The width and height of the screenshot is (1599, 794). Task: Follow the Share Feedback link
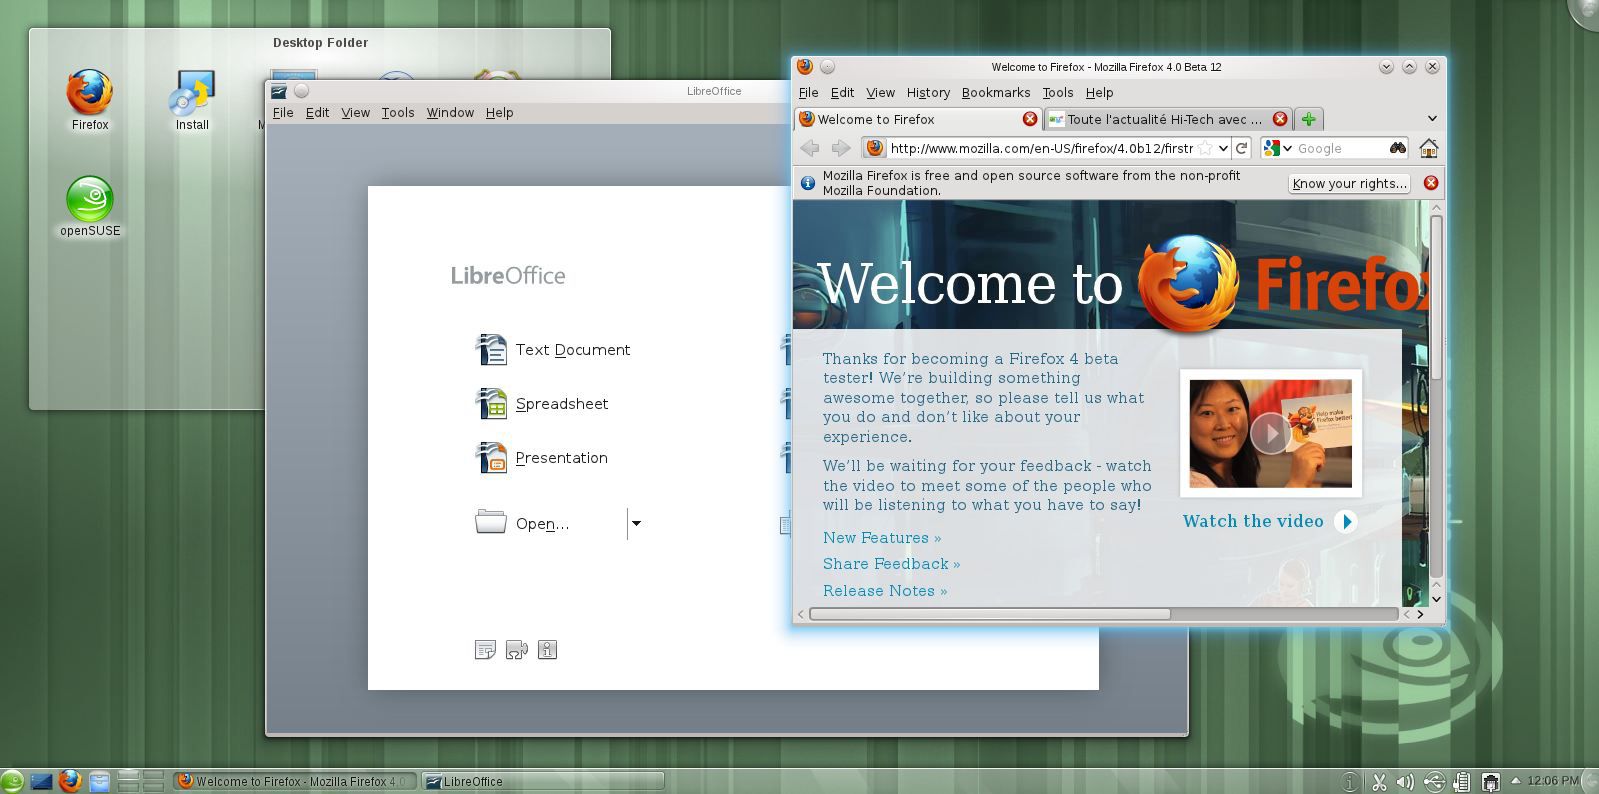click(891, 564)
